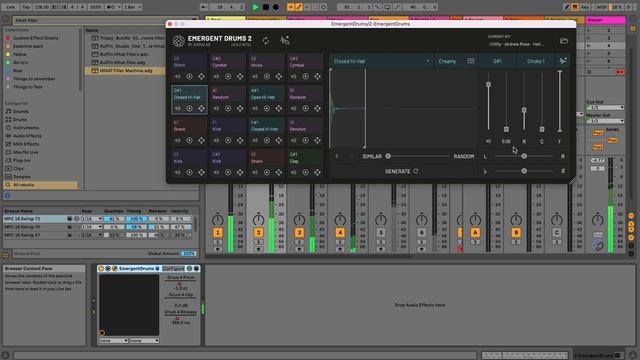The image size is (640, 360).
Task: Select Plug-Ins category in browser
Action: point(22,160)
